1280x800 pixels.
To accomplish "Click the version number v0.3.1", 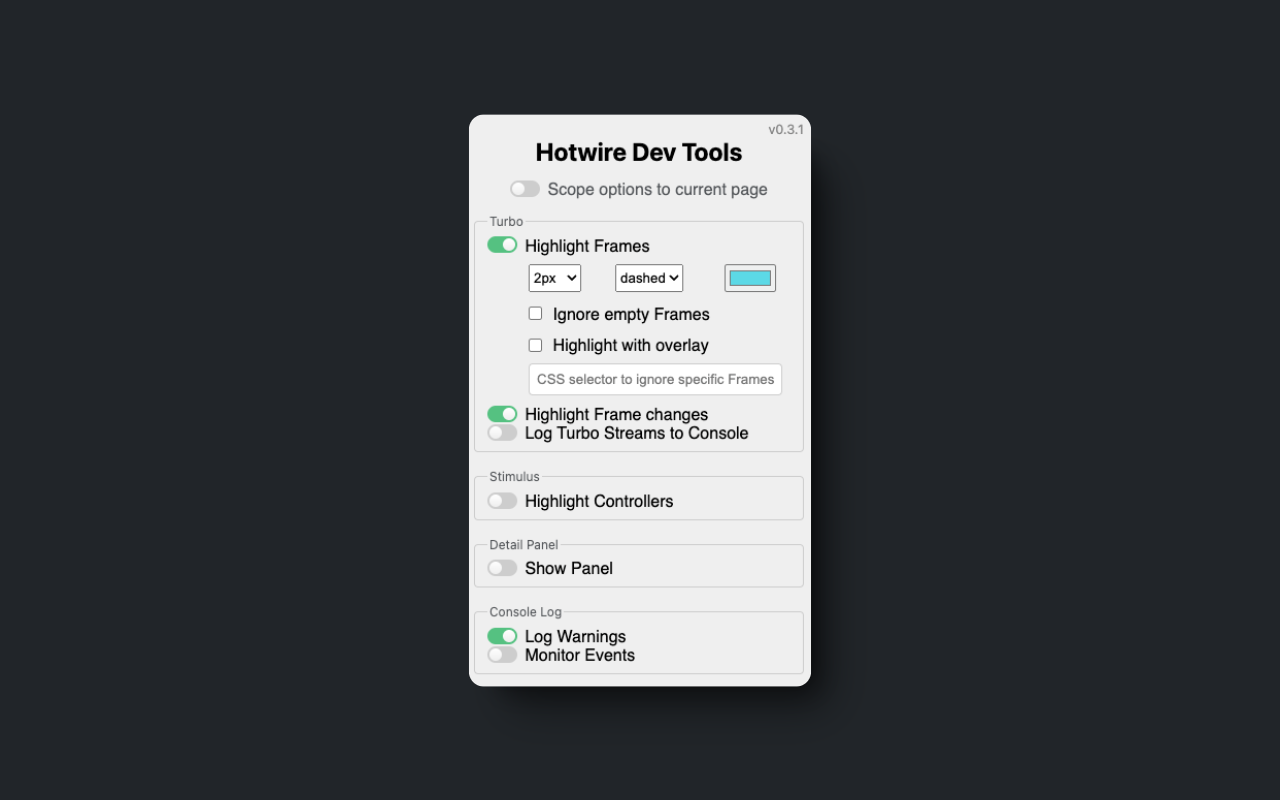I will 786,128.
